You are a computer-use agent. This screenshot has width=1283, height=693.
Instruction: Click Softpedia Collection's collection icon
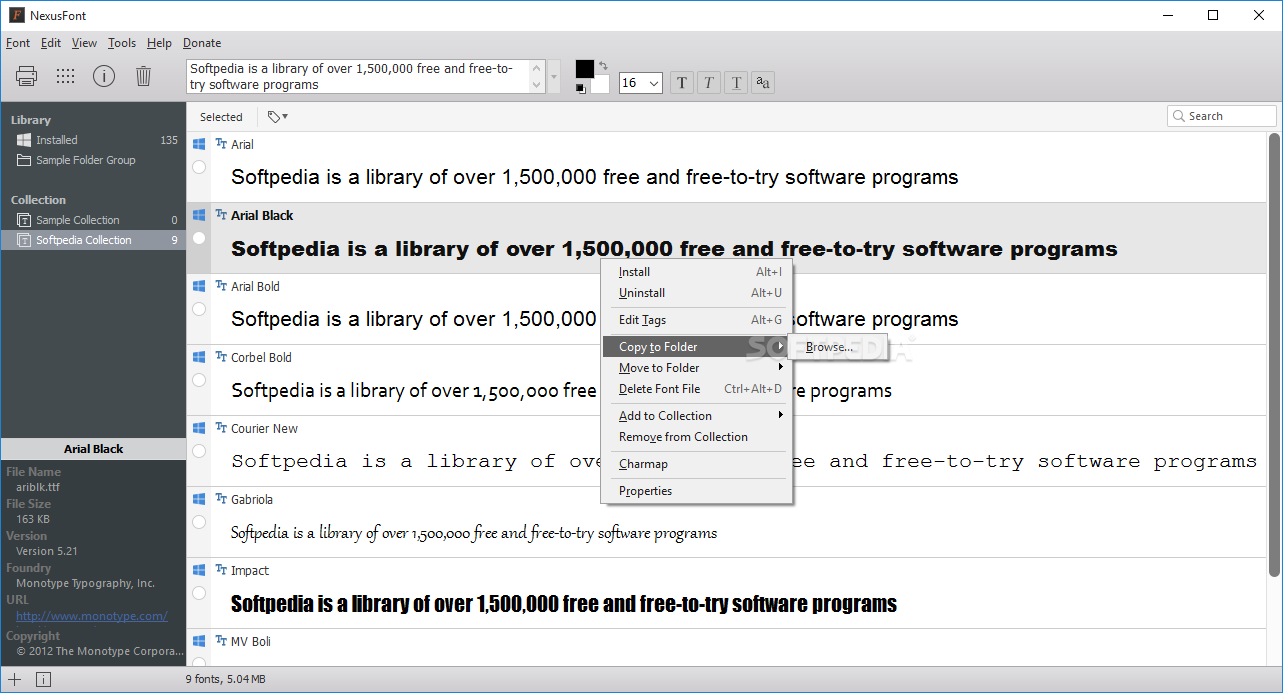24,240
